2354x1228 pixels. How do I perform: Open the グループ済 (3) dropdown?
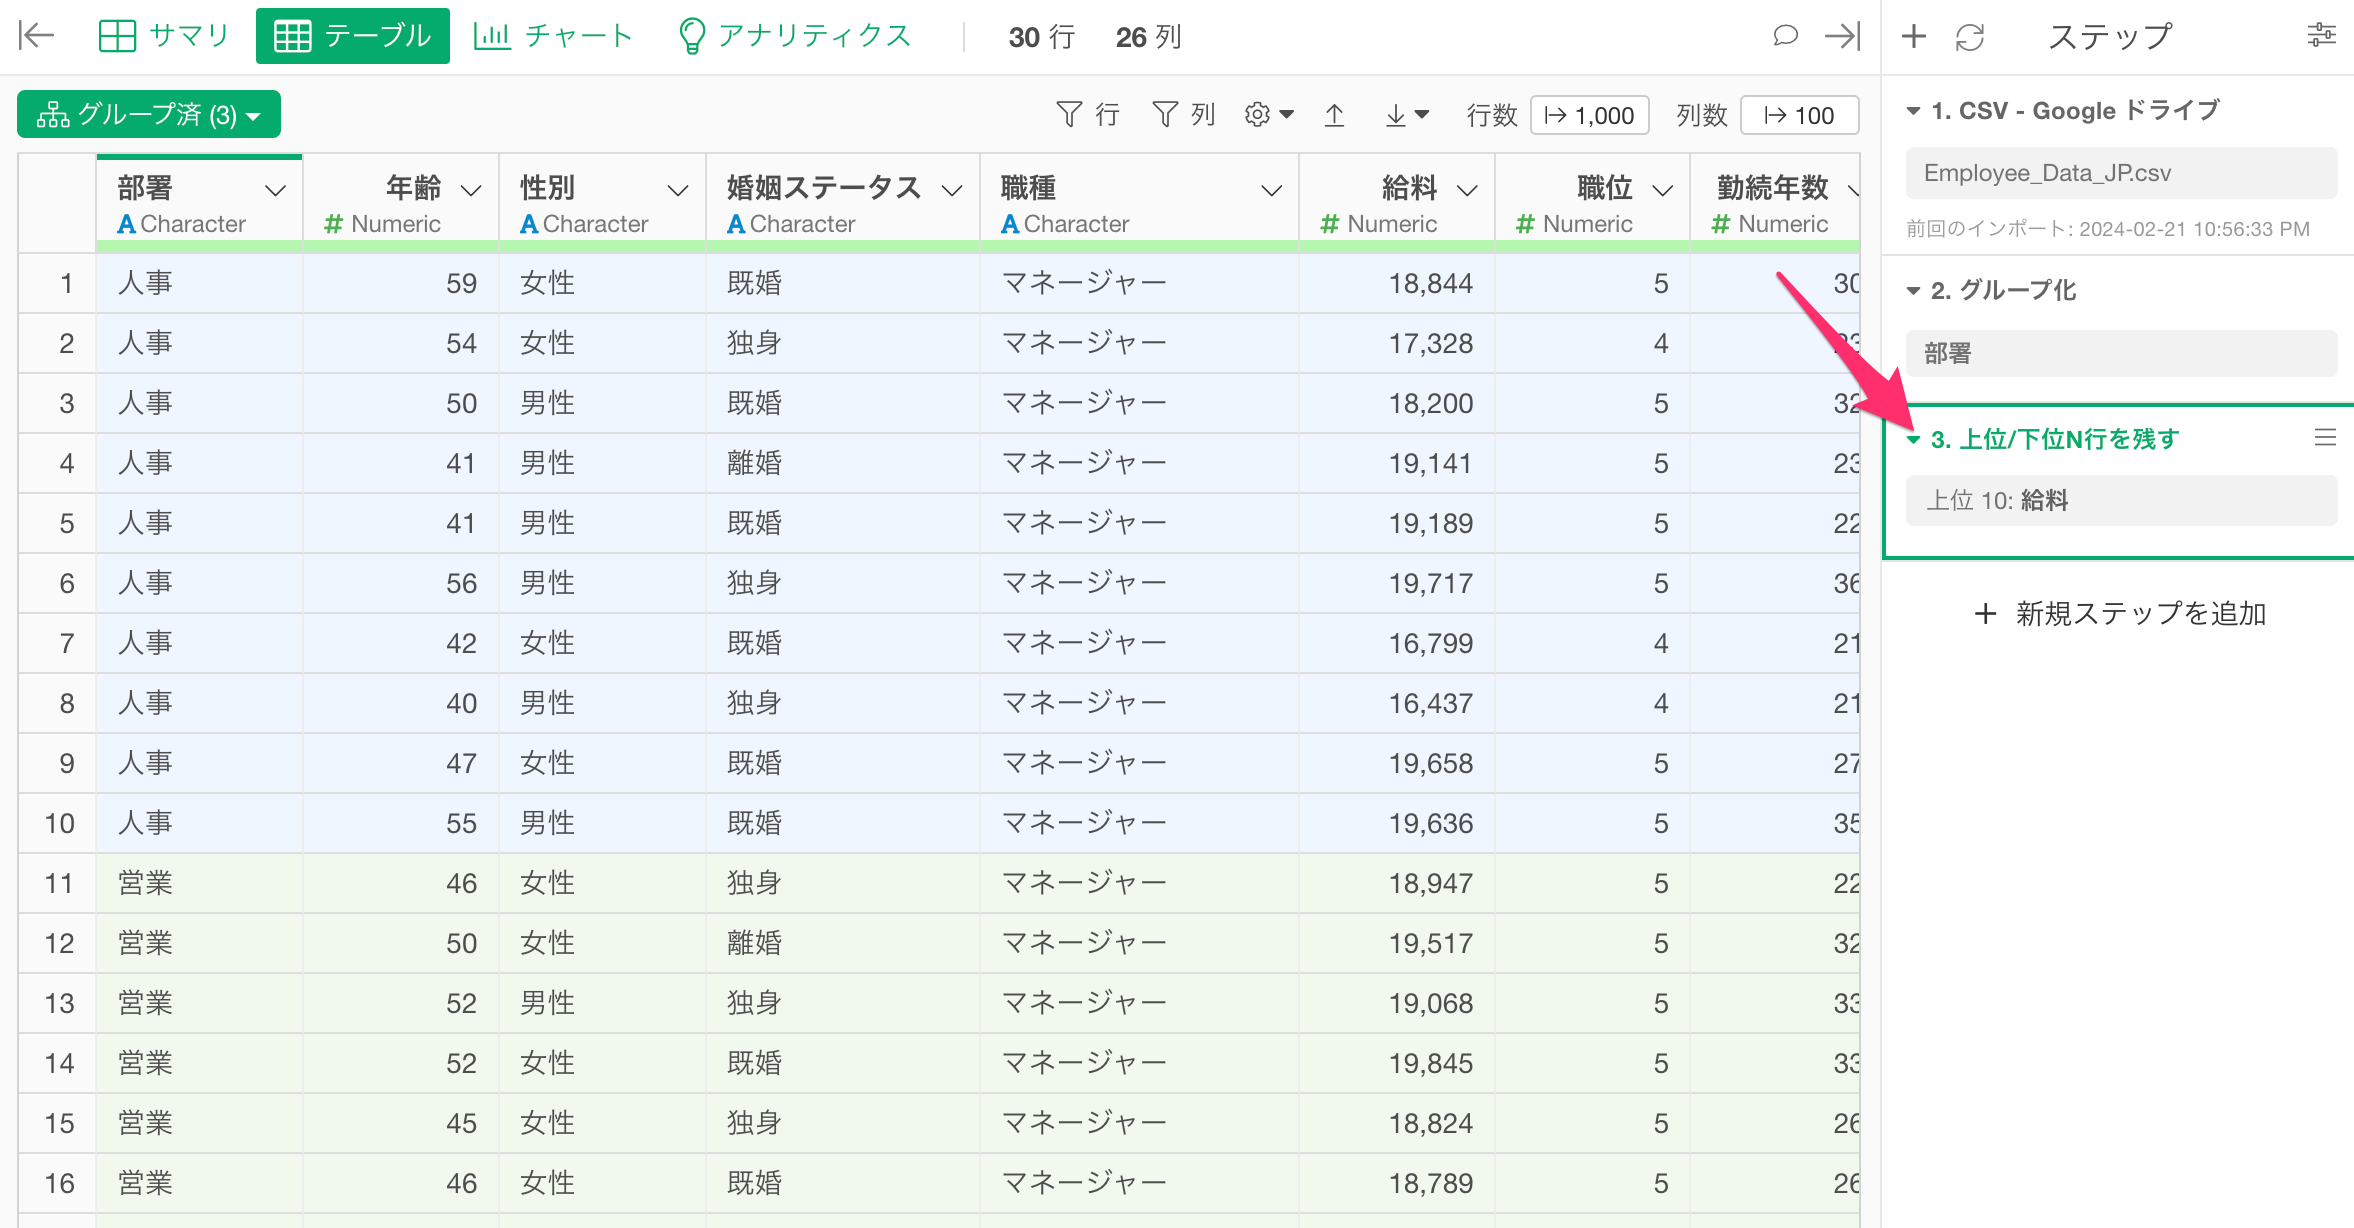[149, 115]
